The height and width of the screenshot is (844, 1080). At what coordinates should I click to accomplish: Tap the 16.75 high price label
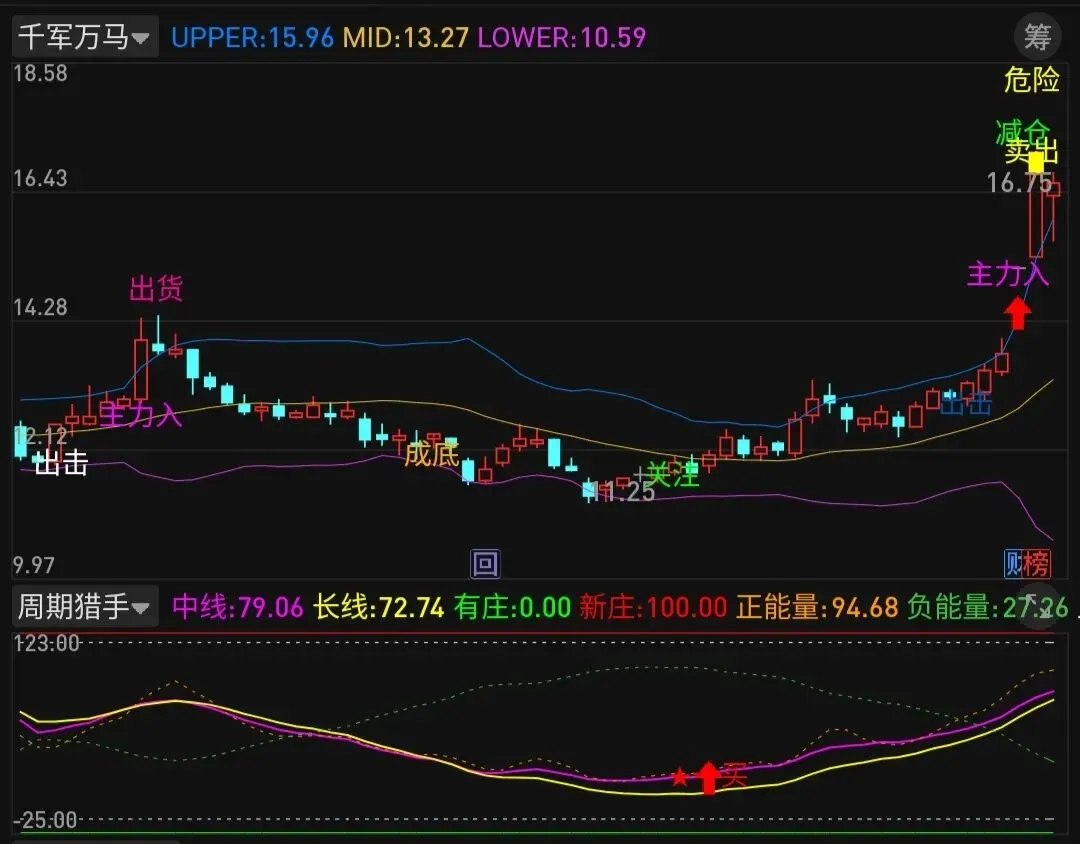[x=1019, y=183]
